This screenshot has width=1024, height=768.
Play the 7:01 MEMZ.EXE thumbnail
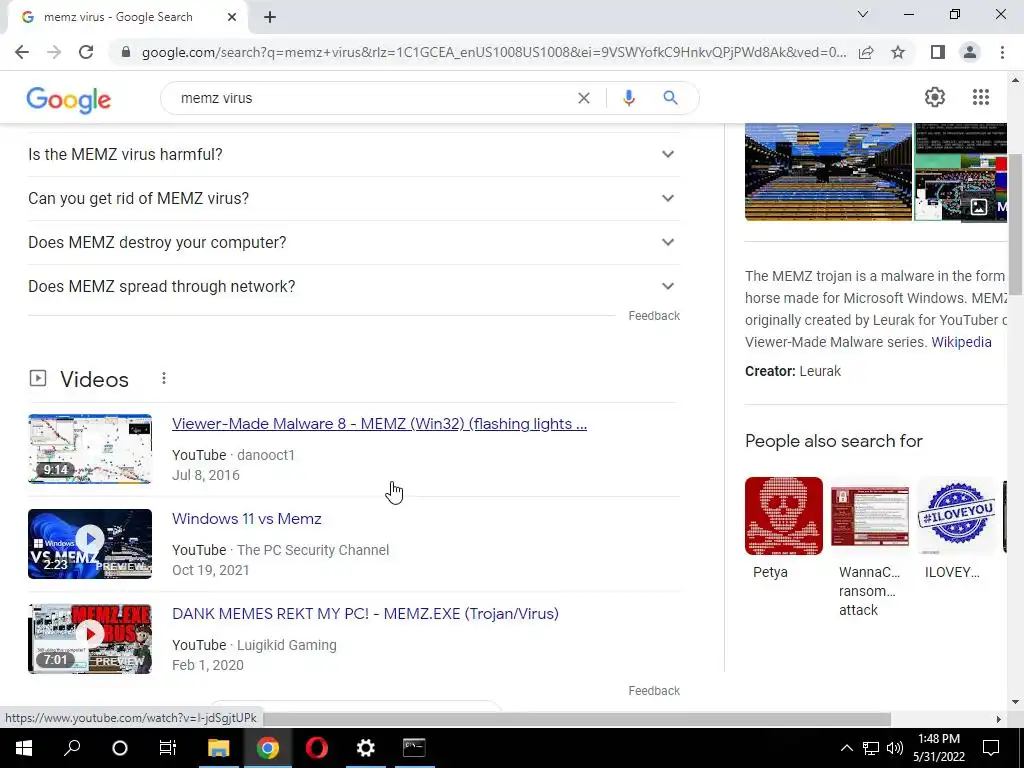click(90, 639)
